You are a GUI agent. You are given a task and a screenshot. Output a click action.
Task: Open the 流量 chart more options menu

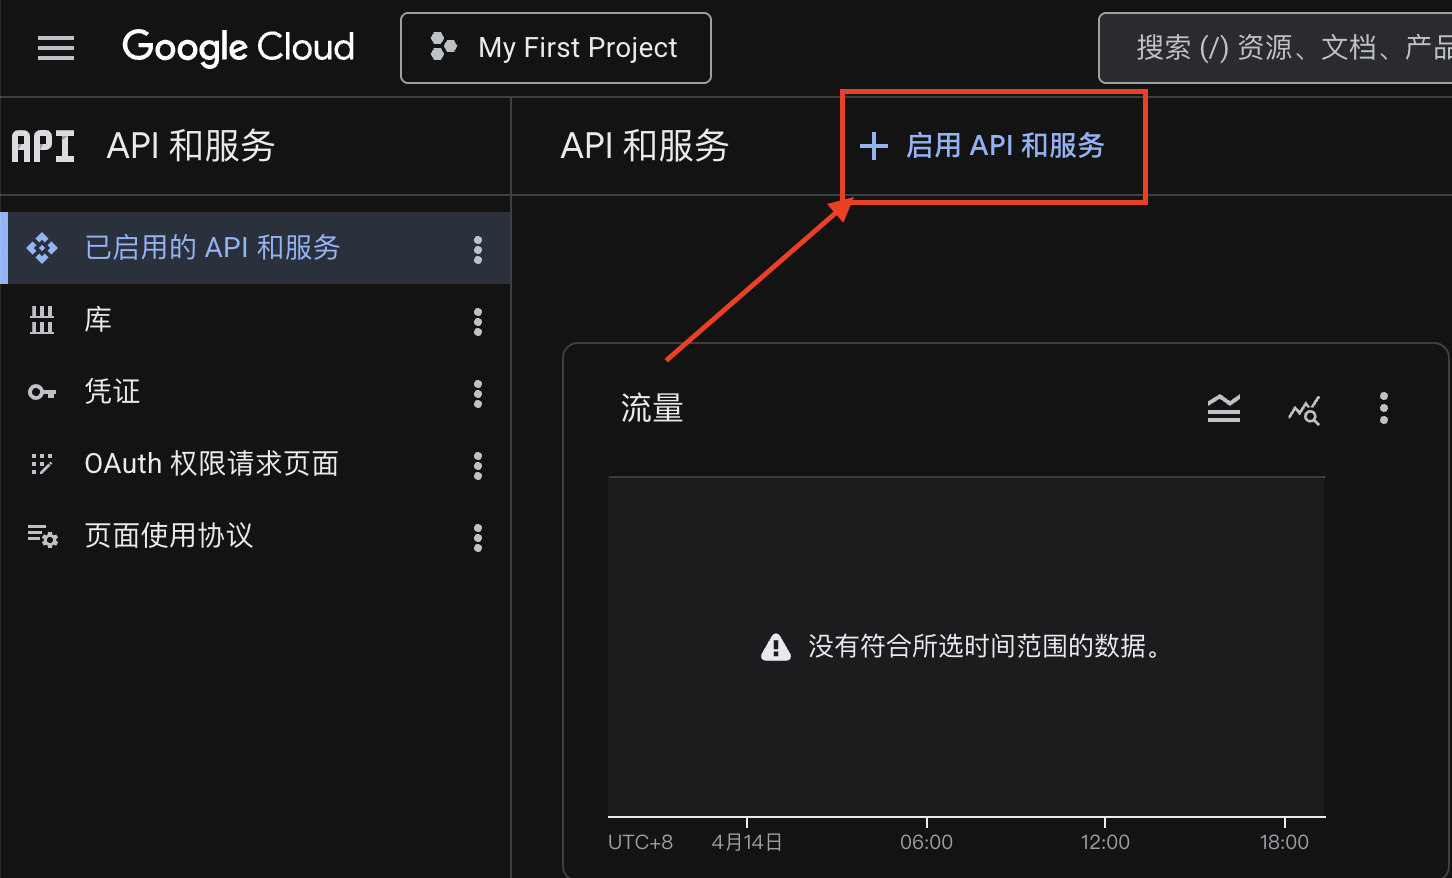(1384, 408)
